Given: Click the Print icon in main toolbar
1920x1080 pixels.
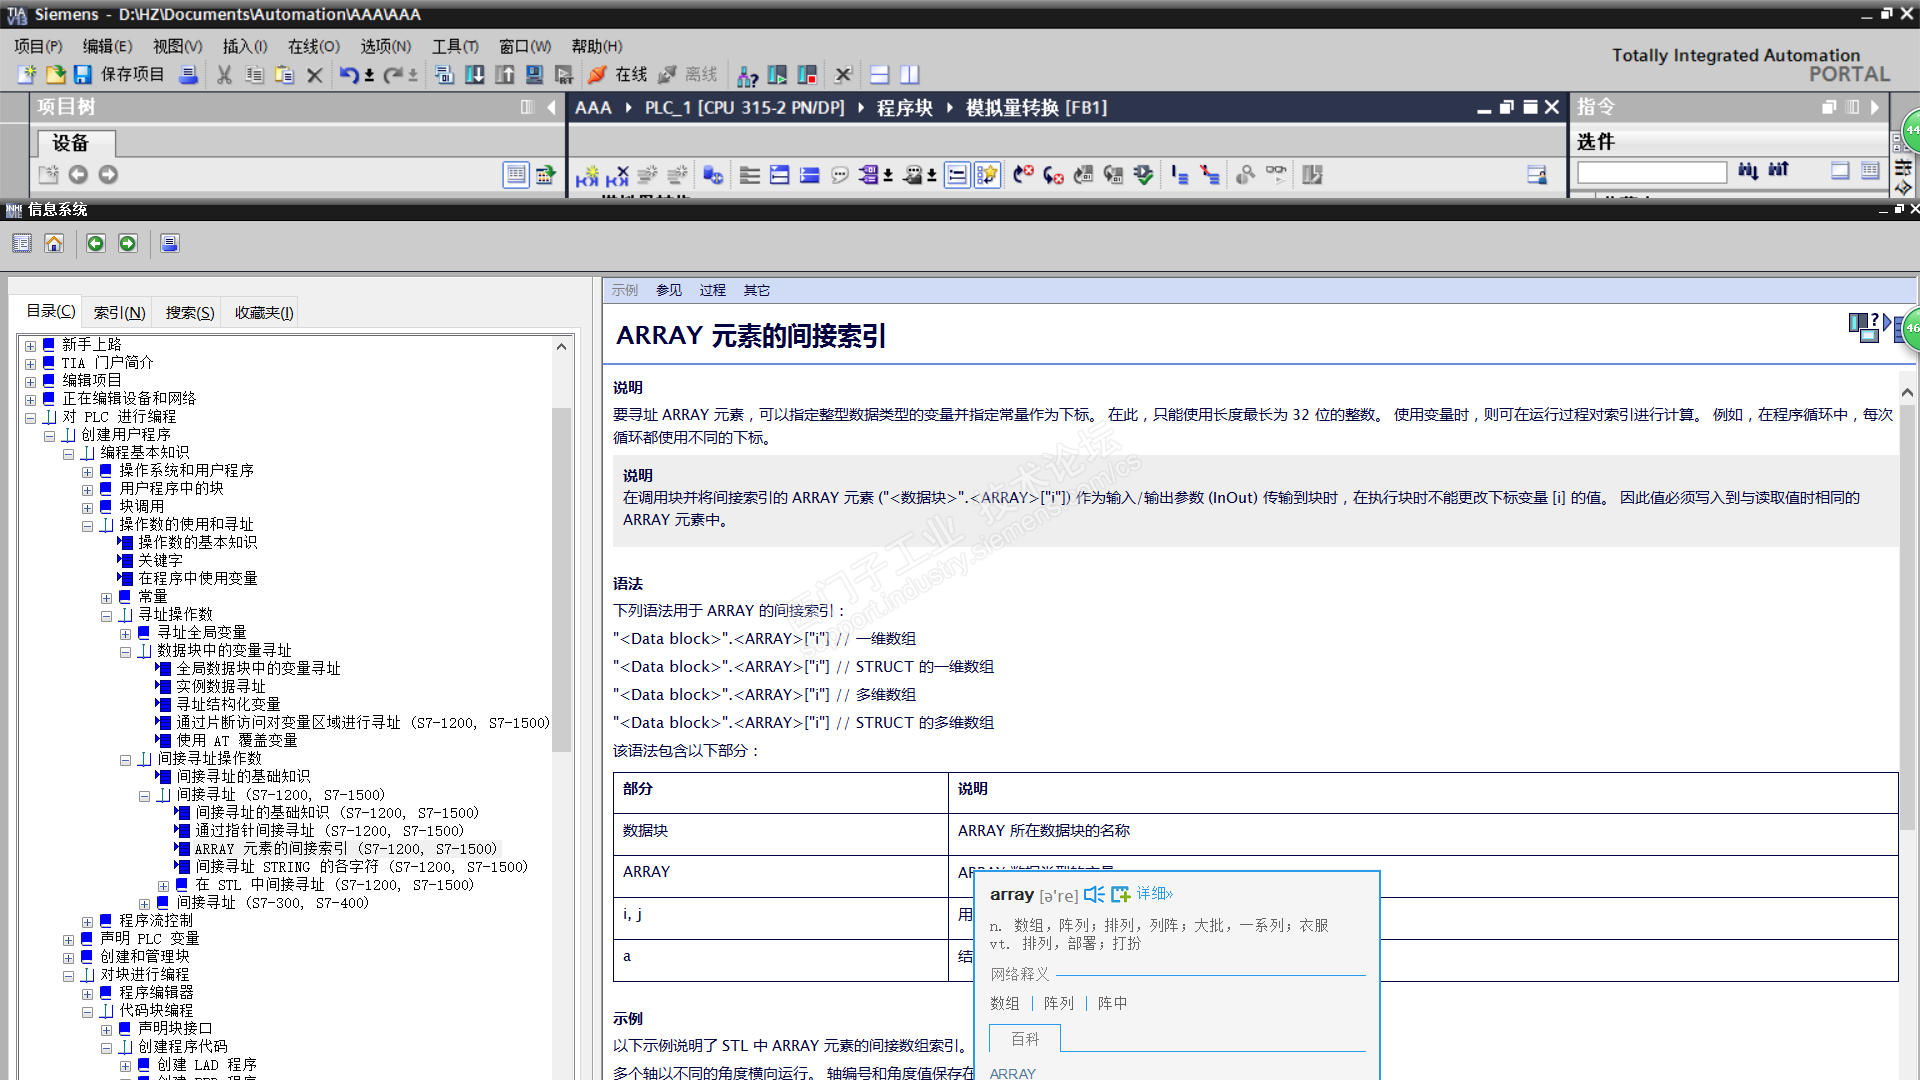Looking at the screenshot, I should pos(188,75).
